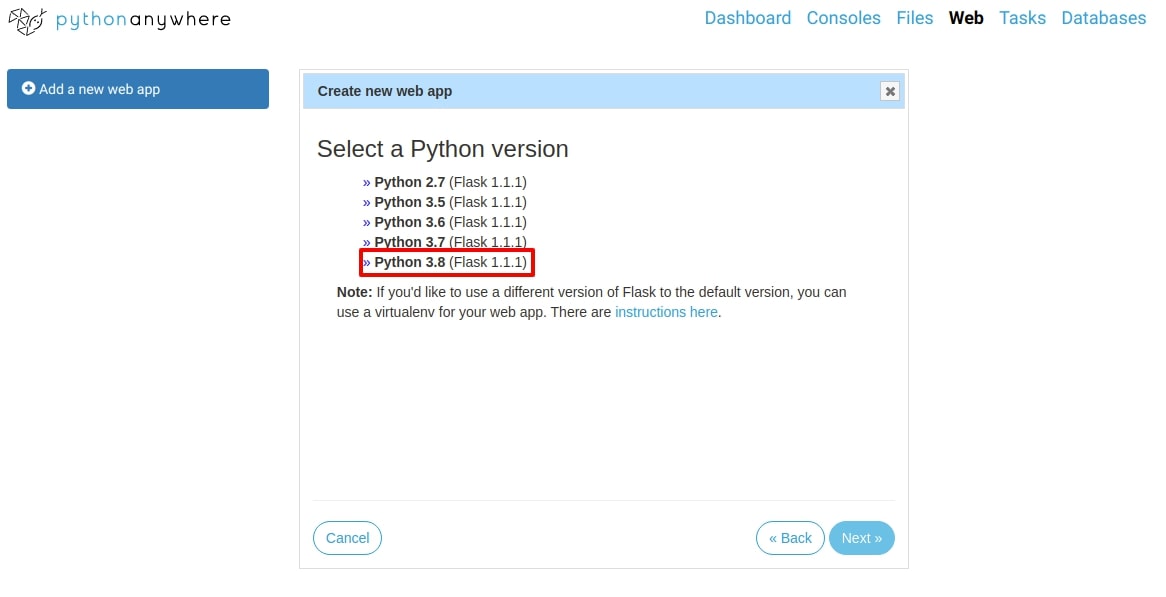
Task: Click the Create new web app title text
Action: [x=384, y=91]
